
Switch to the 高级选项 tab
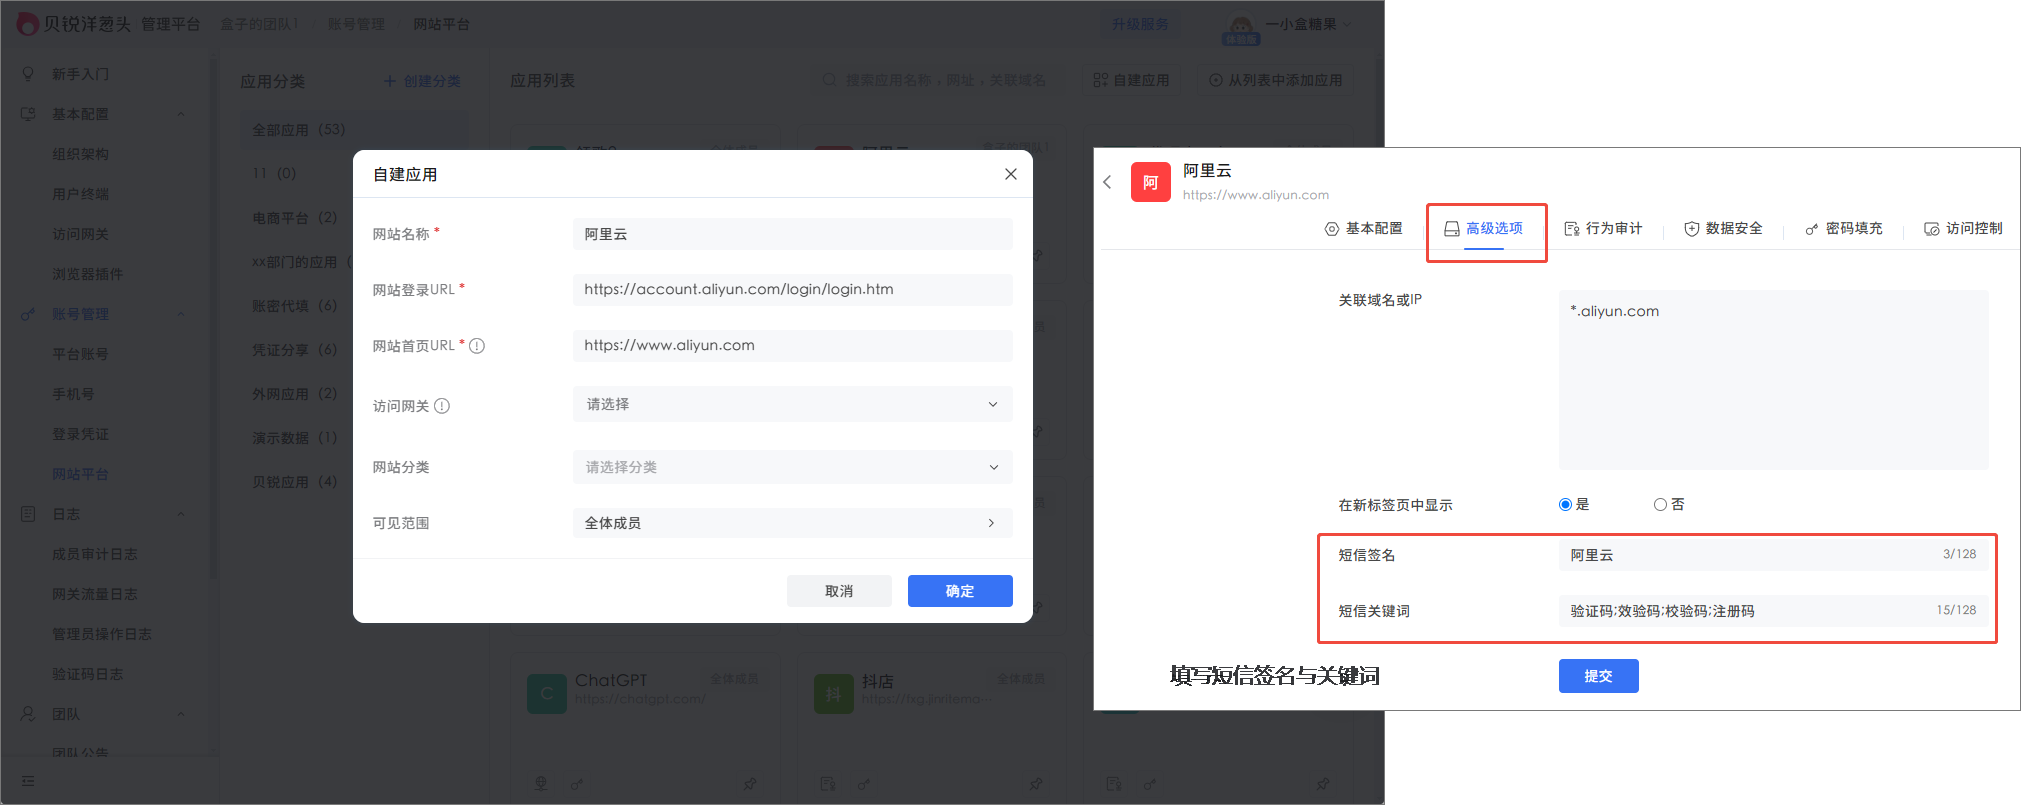tap(1484, 229)
